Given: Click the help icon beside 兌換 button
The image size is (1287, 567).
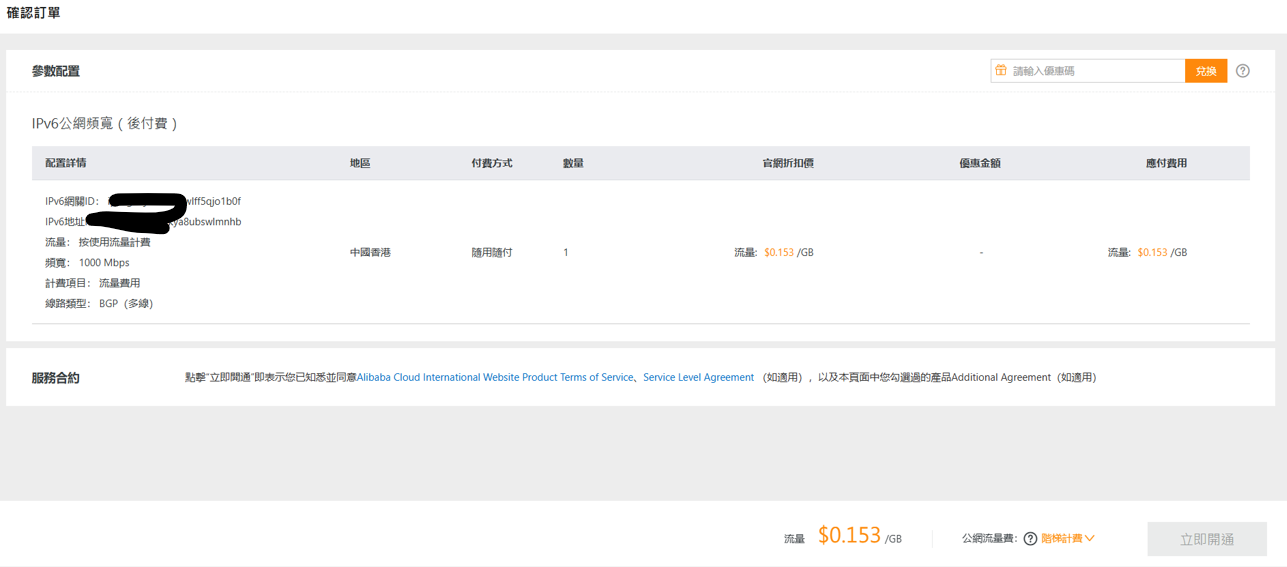Looking at the screenshot, I should pyautogui.click(x=1242, y=71).
